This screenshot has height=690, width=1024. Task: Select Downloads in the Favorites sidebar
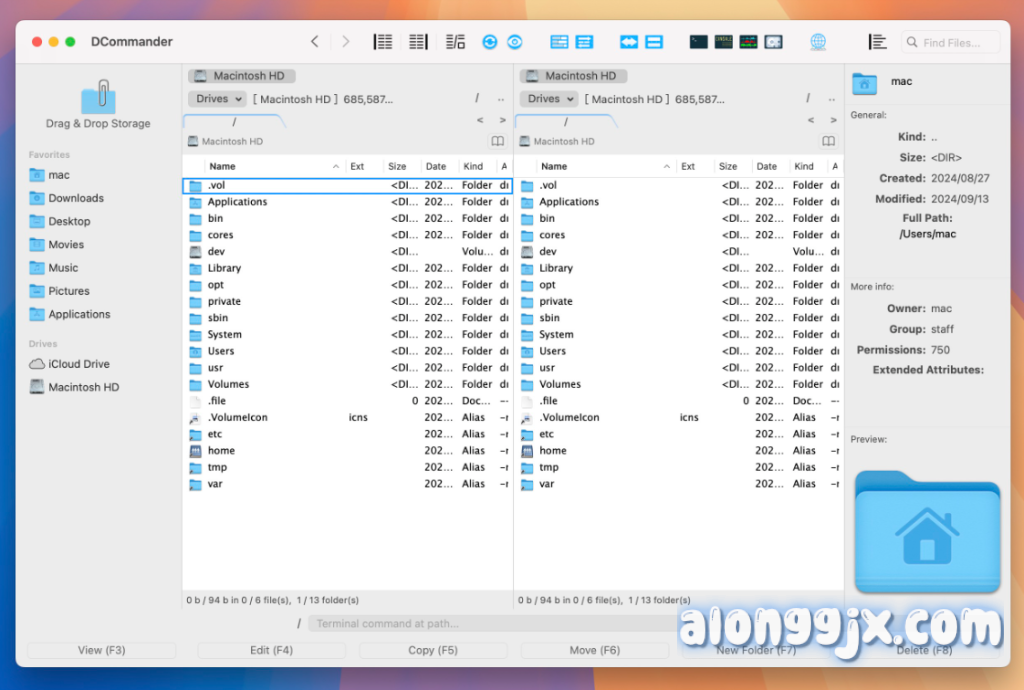coord(76,198)
